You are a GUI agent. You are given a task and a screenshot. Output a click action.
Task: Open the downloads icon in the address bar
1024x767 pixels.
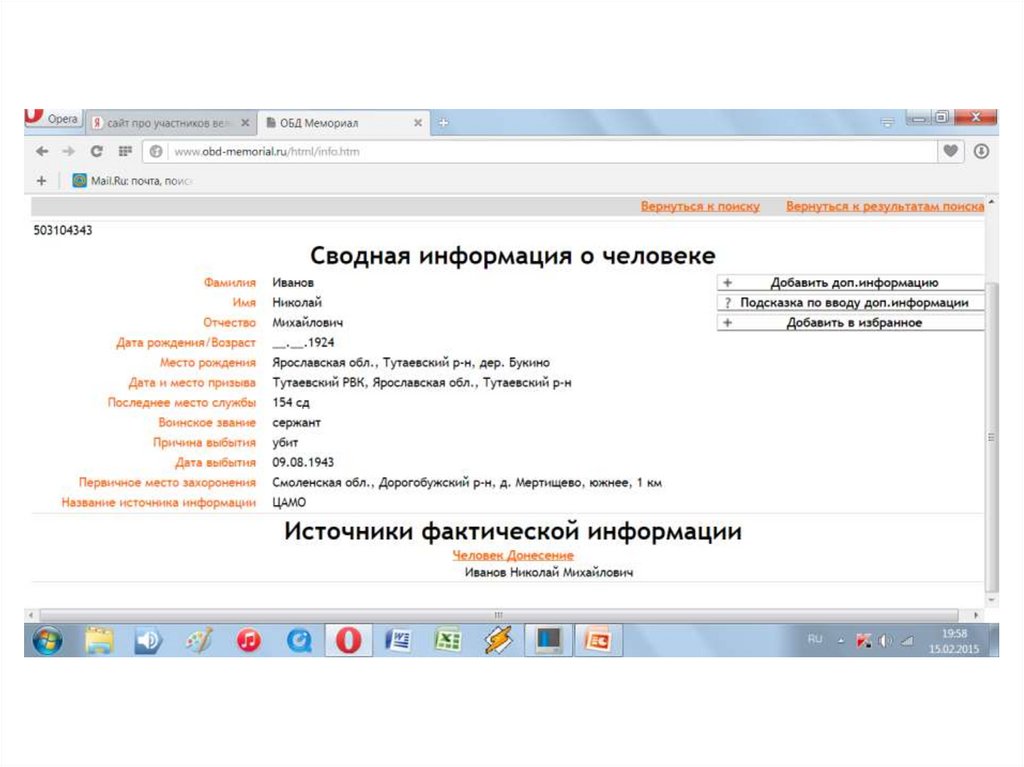(981, 151)
